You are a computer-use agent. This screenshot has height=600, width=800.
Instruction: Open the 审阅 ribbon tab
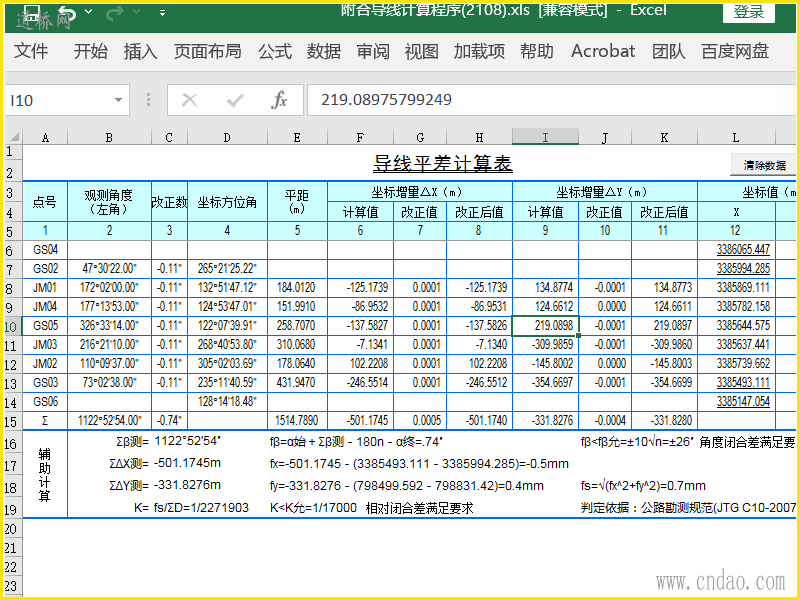click(373, 51)
